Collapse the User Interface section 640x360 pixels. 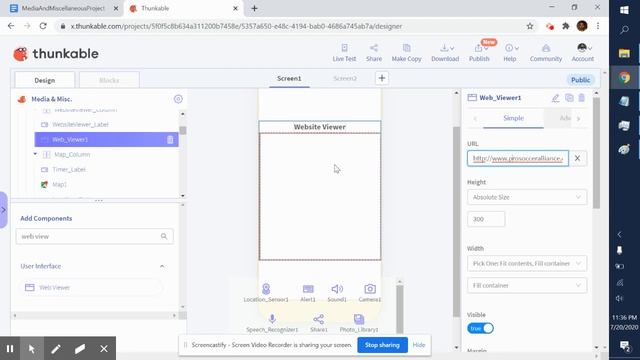click(x=162, y=266)
